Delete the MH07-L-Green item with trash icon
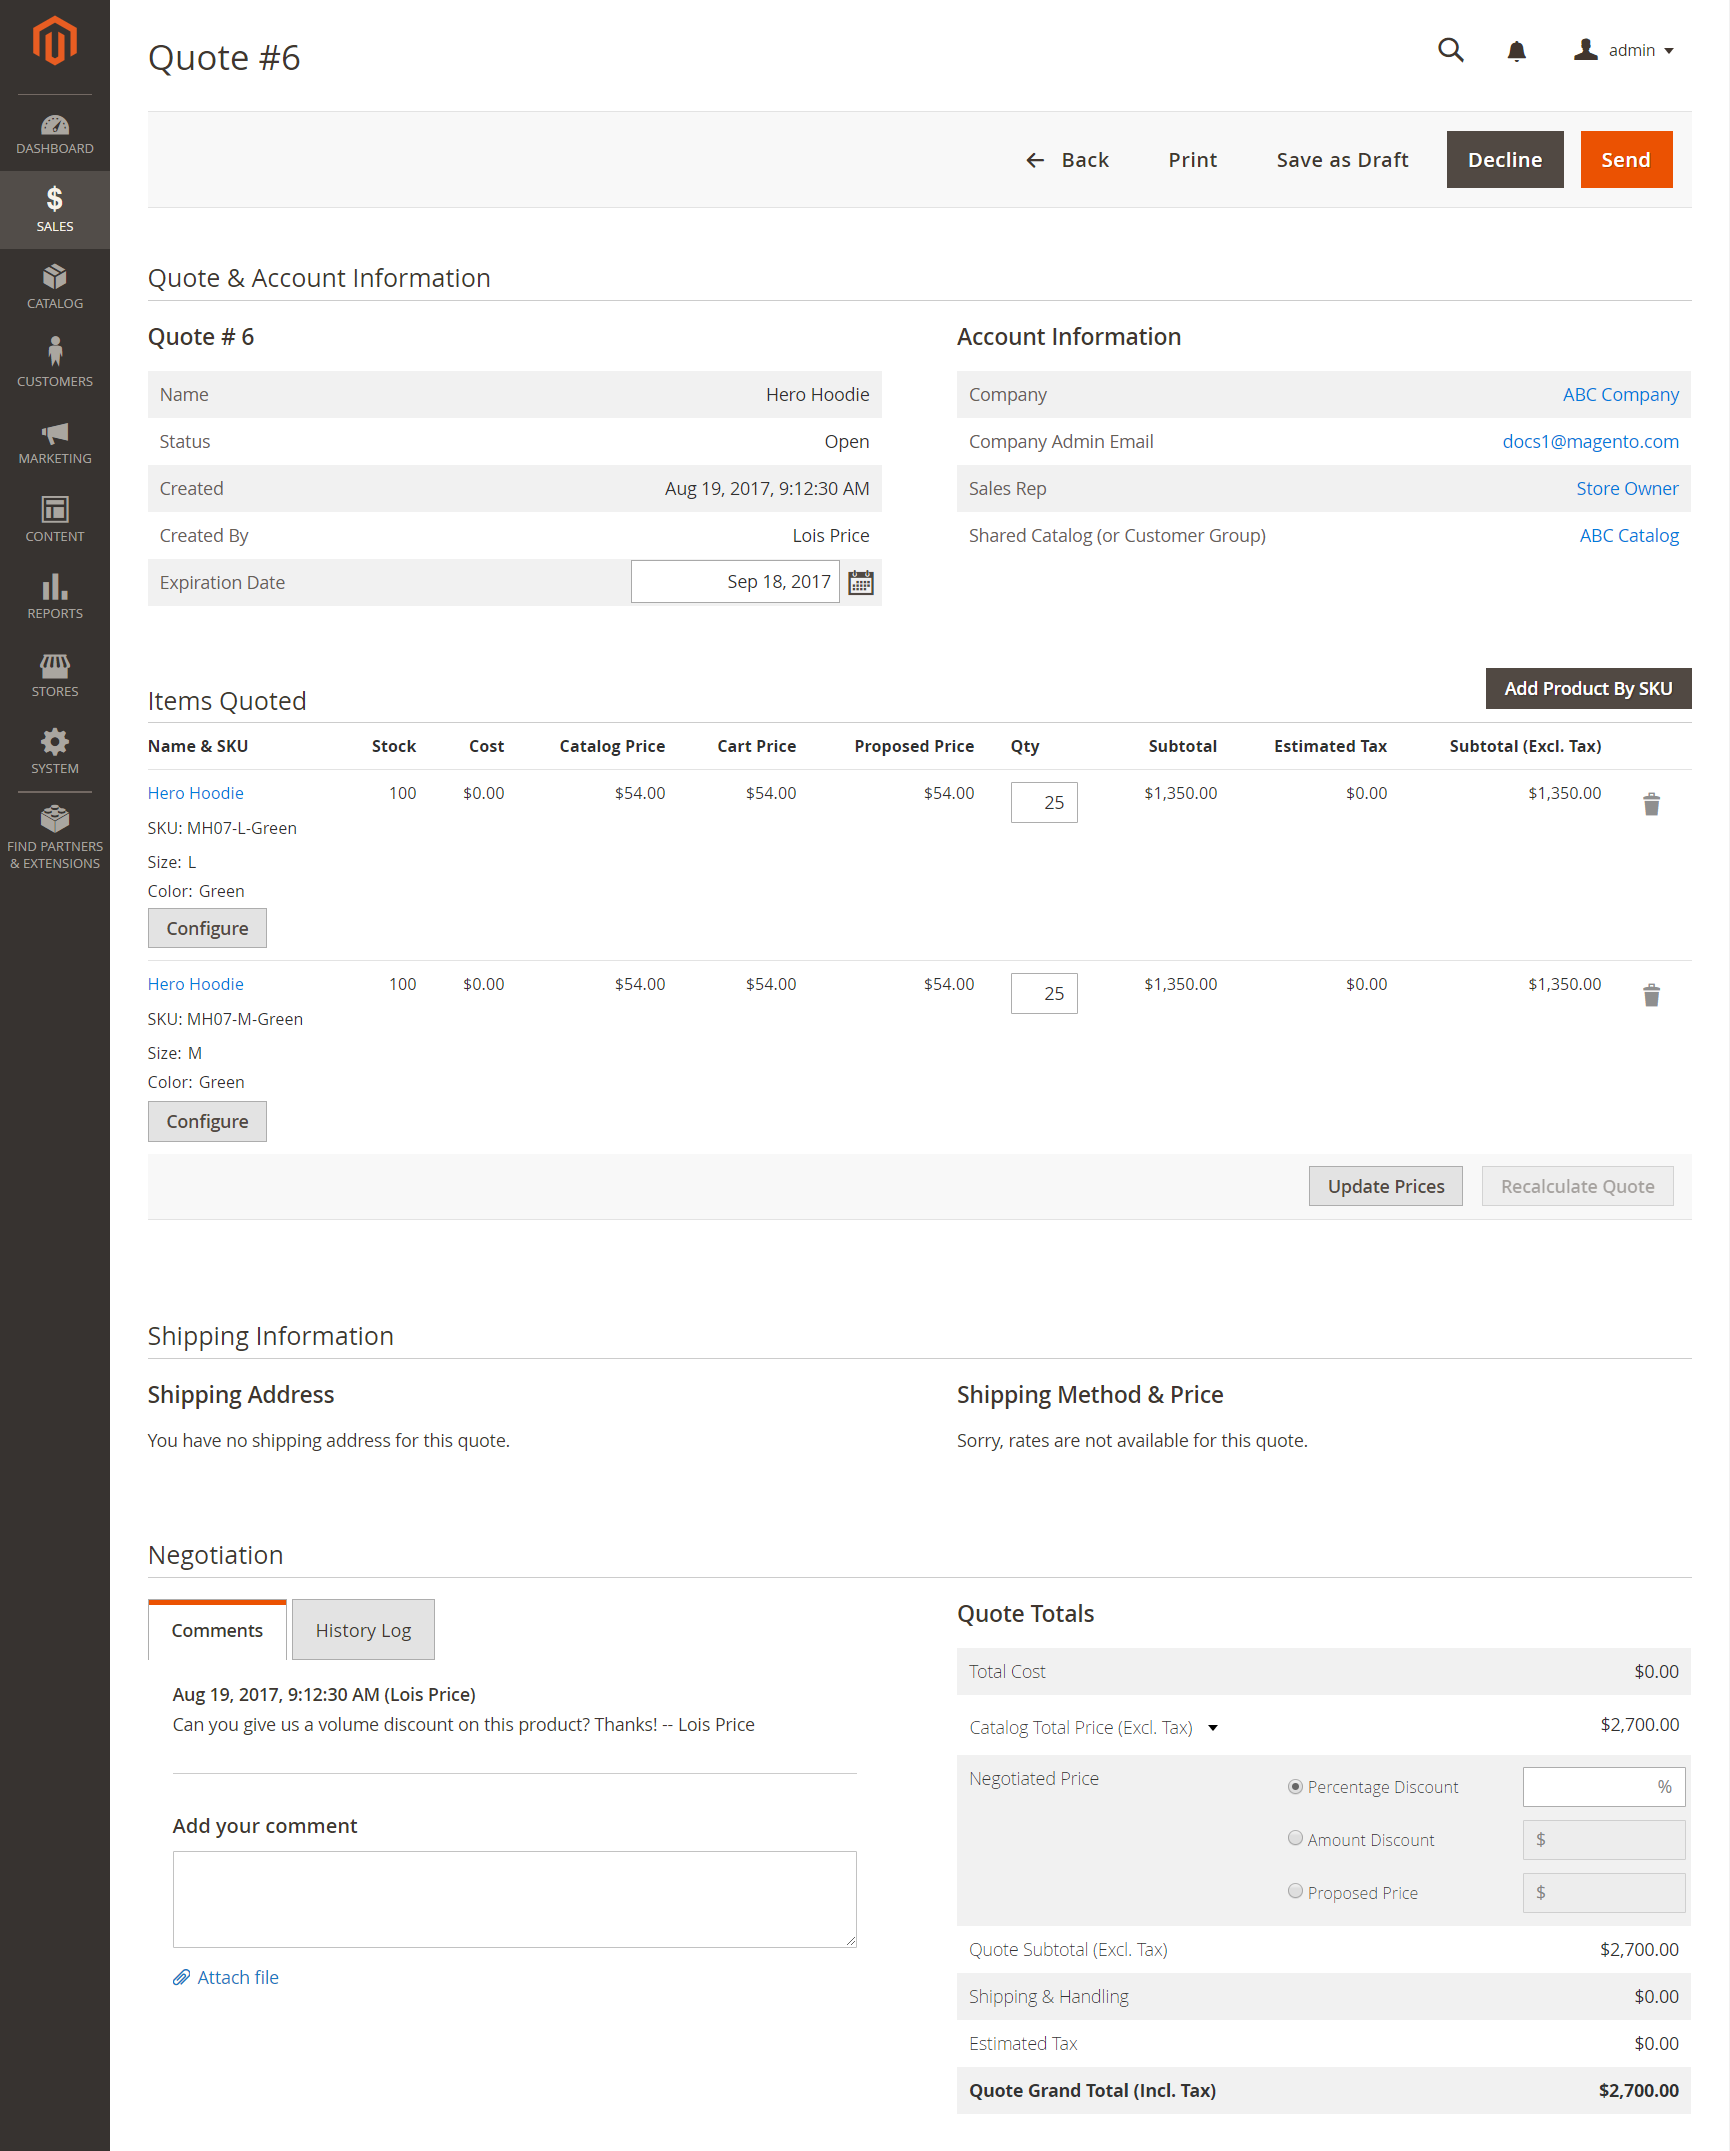This screenshot has height=2151, width=1730. coord(1652,804)
